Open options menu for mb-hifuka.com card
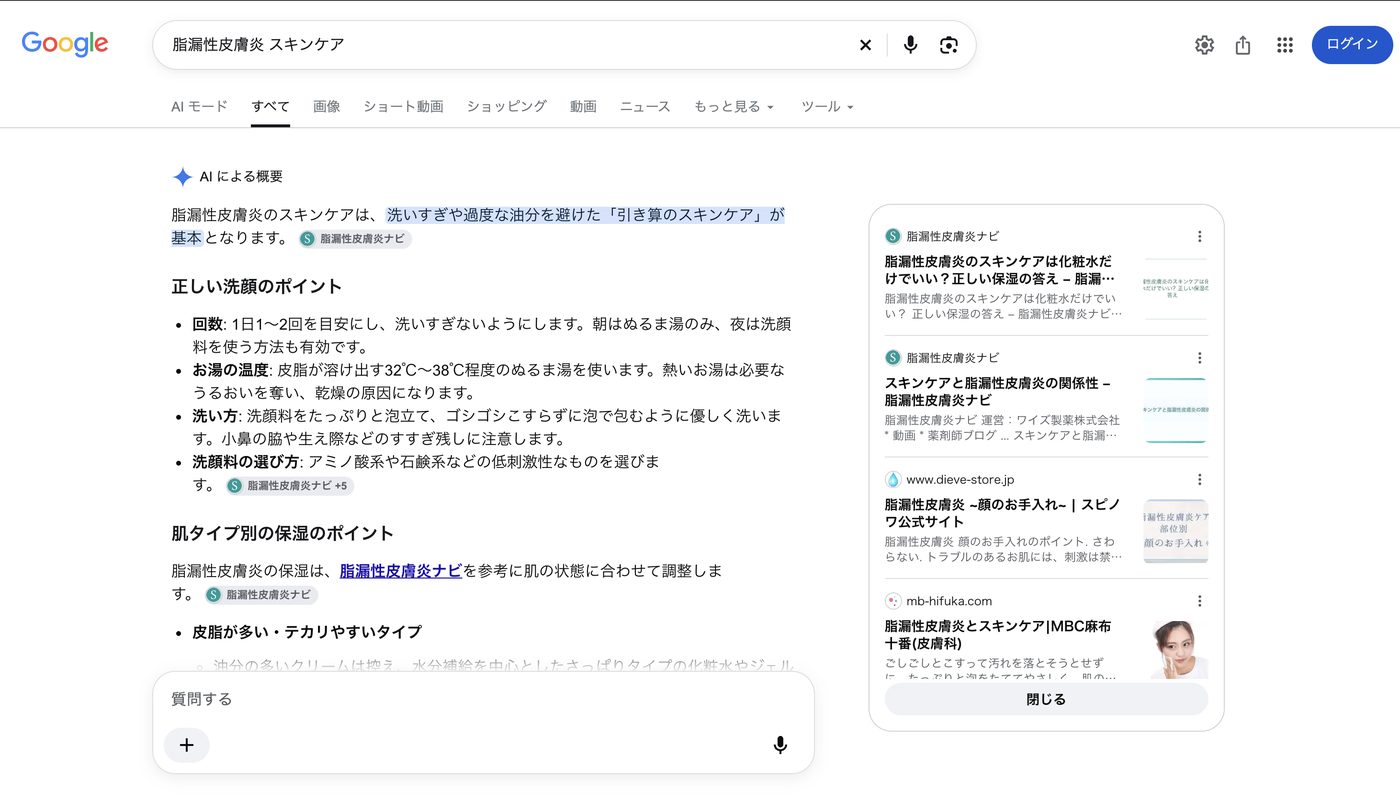 [1200, 601]
